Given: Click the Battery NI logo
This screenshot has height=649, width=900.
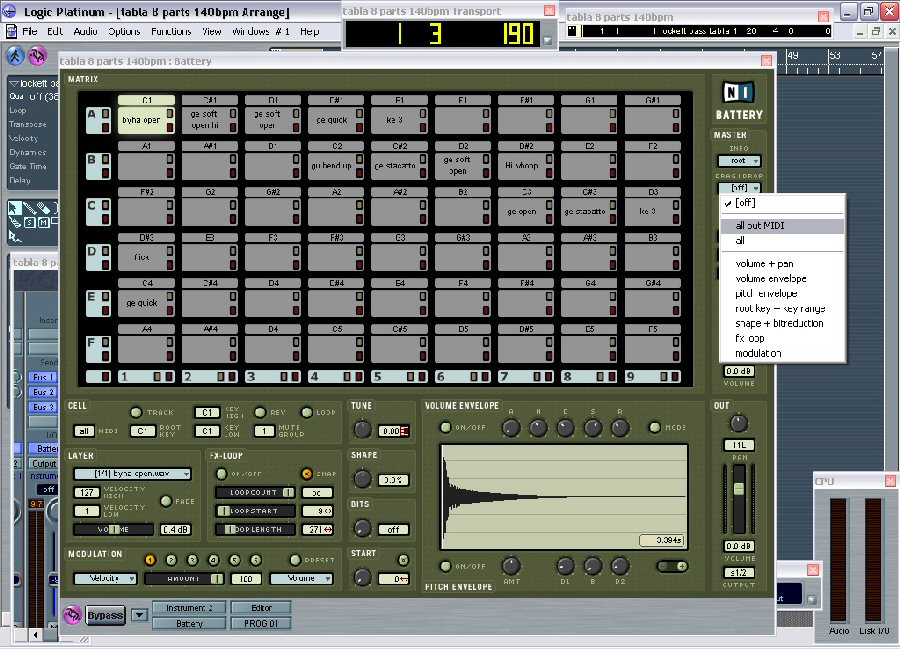Looking at the screenshot, I should tap(739, 93).
